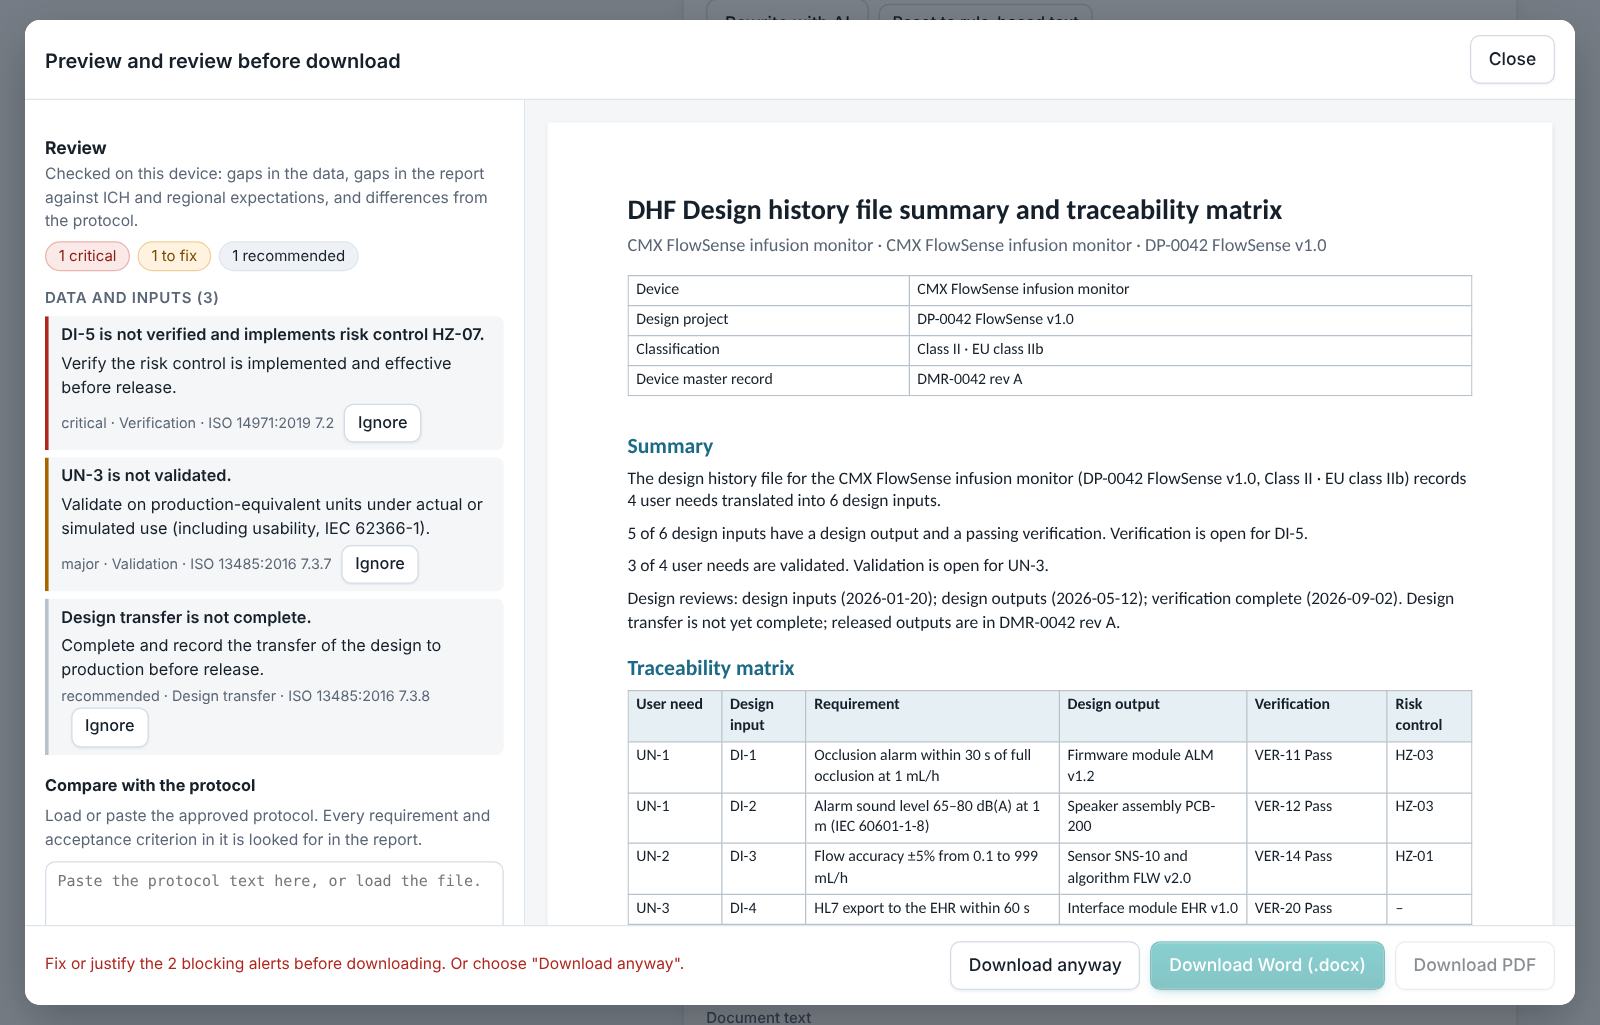
Task: Select the '1 recommended' badge
Action: point(288,256)
